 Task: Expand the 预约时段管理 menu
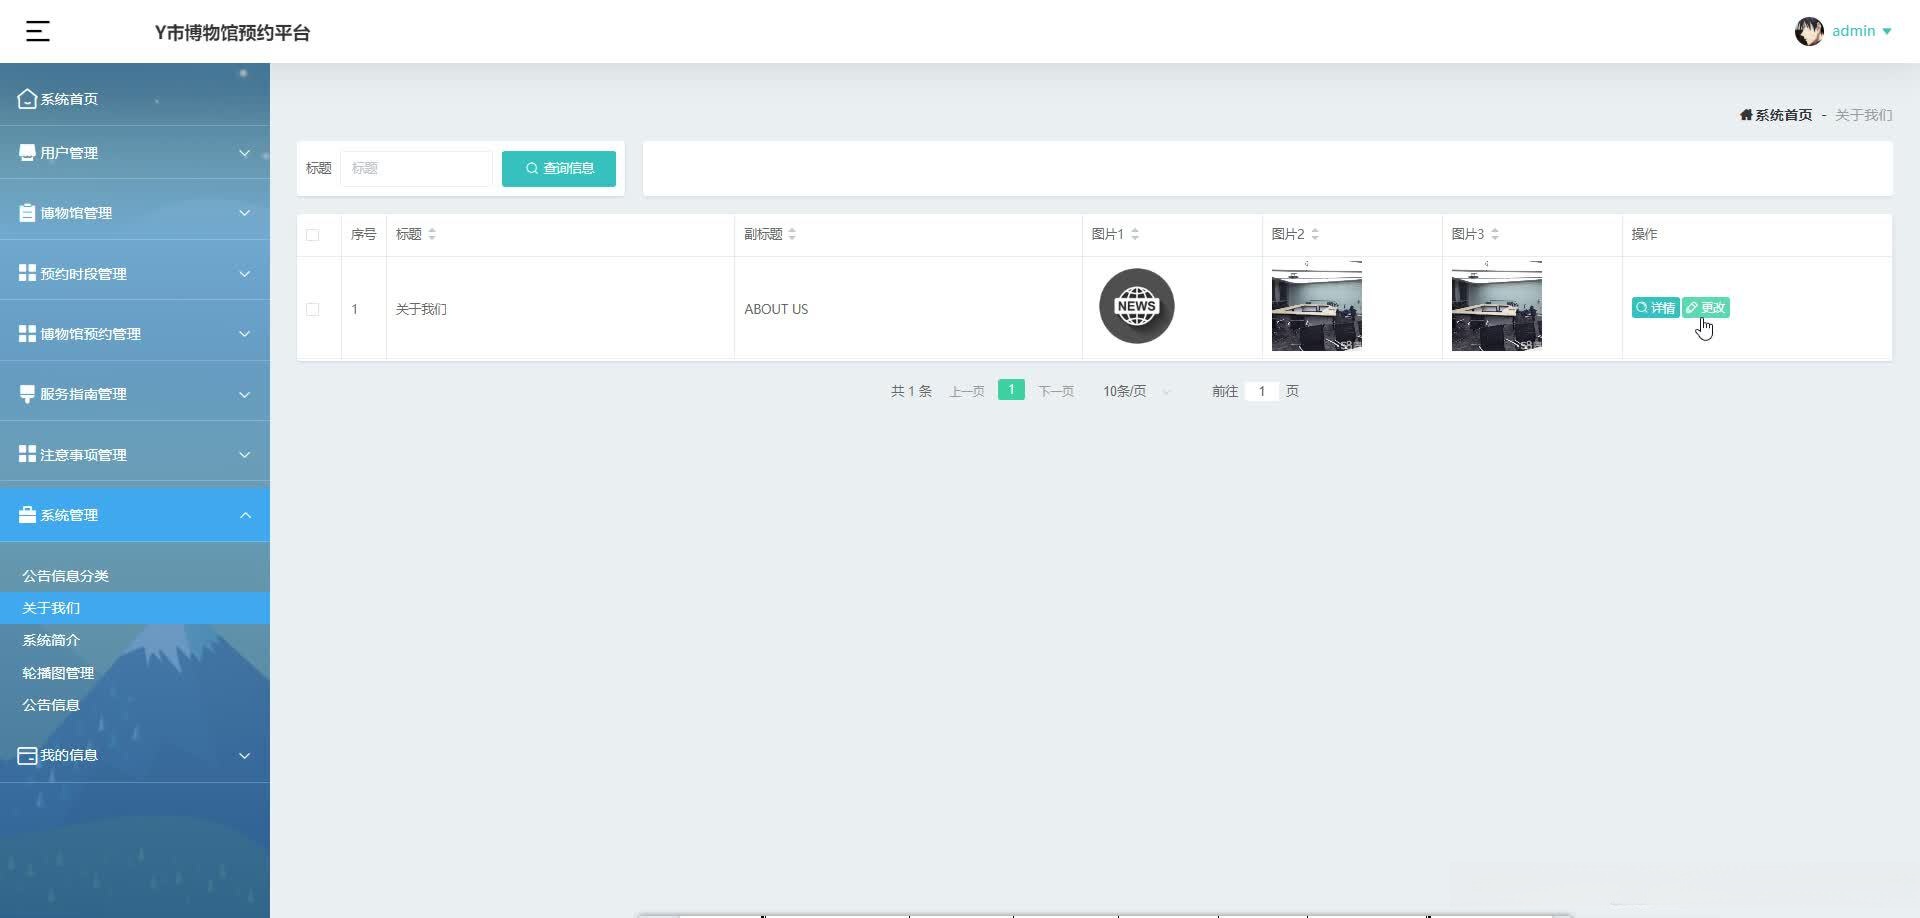point(244,274)
